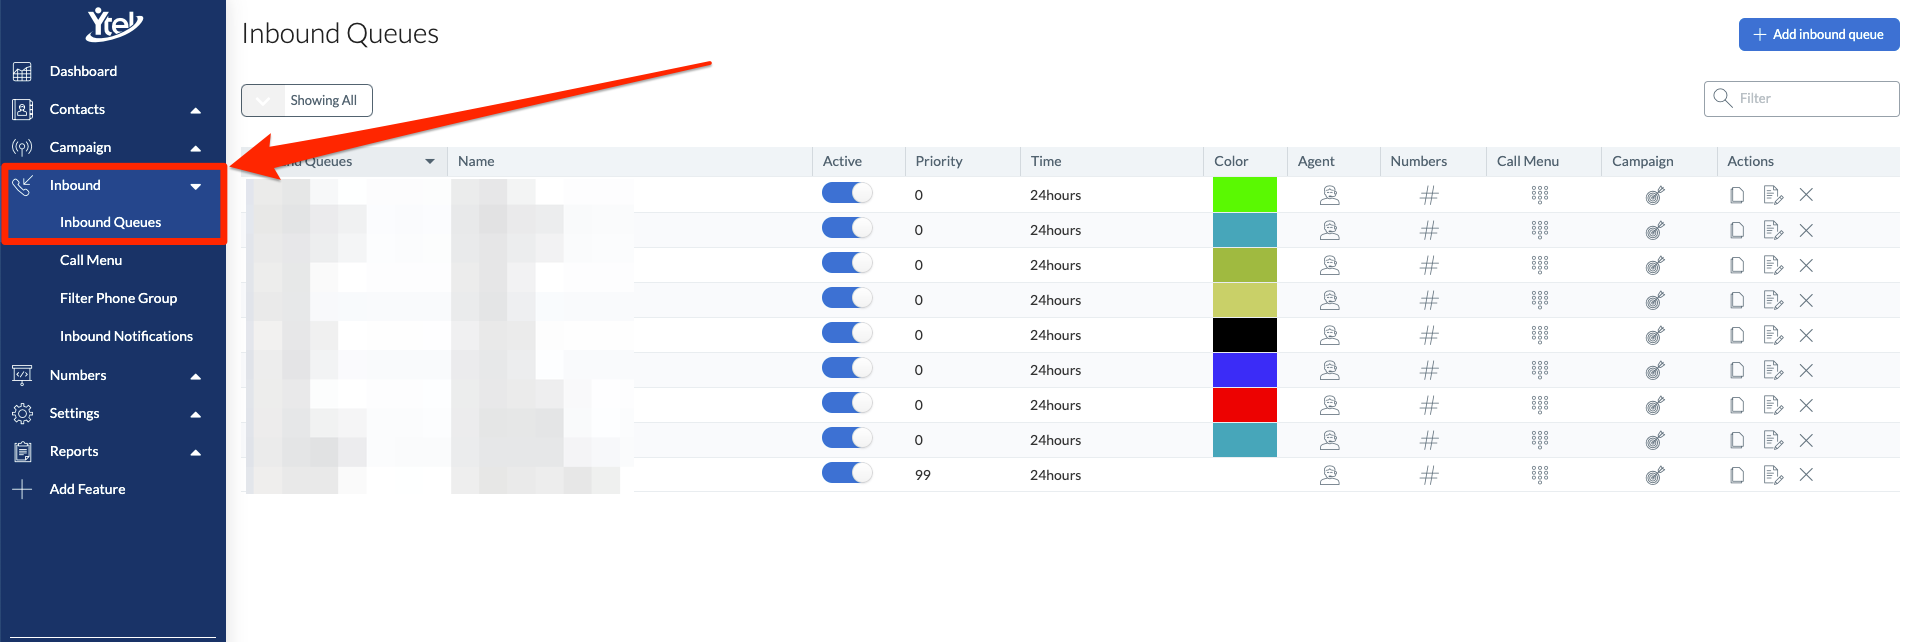Click Add inbound queue button
Image resolution: width=1916 pixels, height=642 pixels.
(1819, 34)
